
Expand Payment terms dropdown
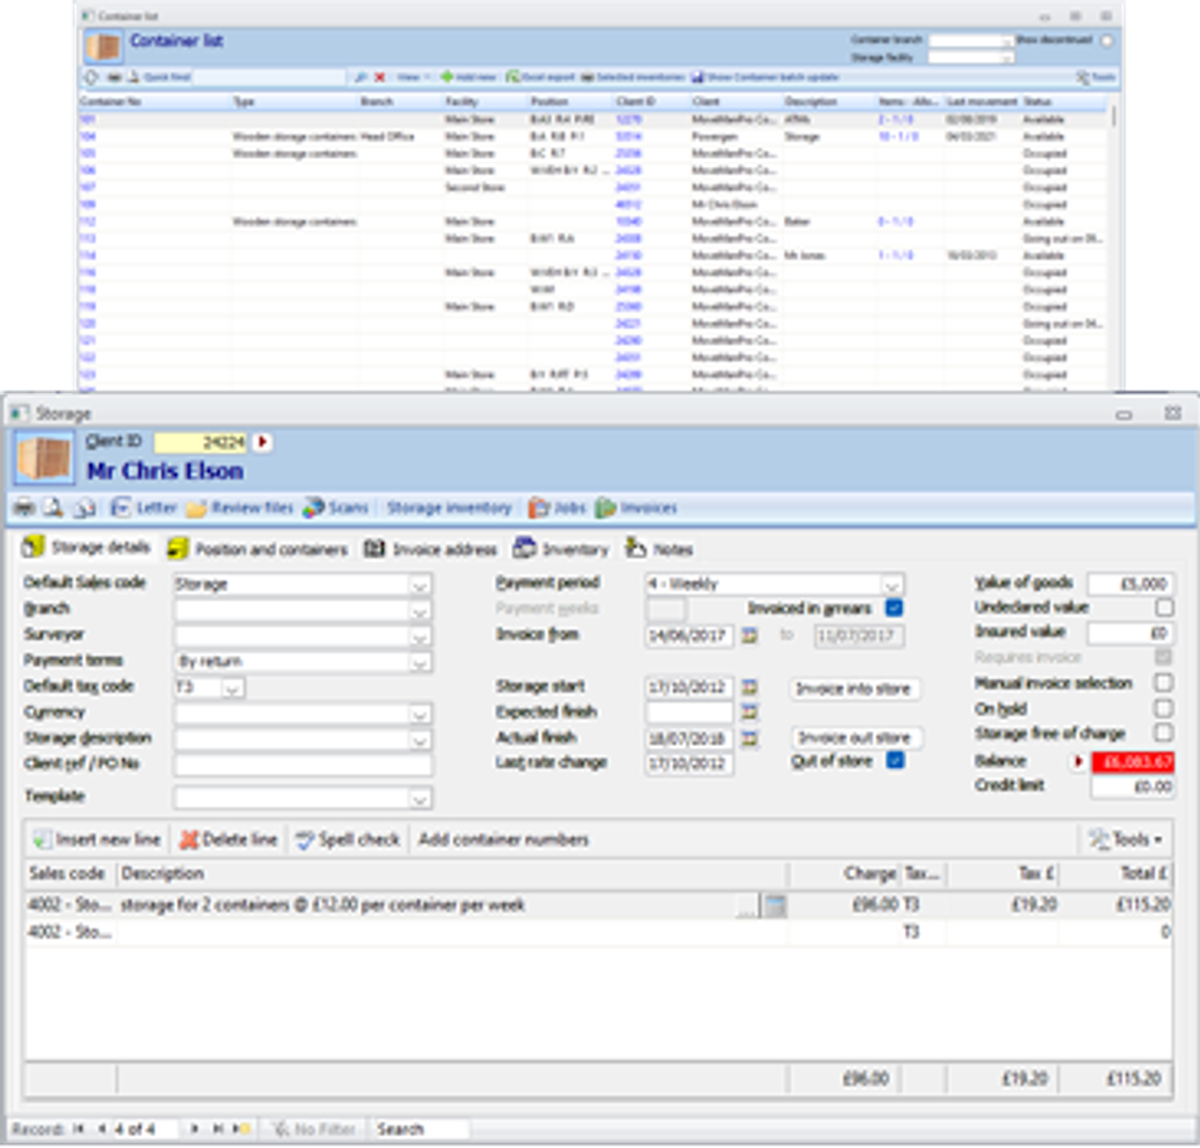click(x=420, y=662)
